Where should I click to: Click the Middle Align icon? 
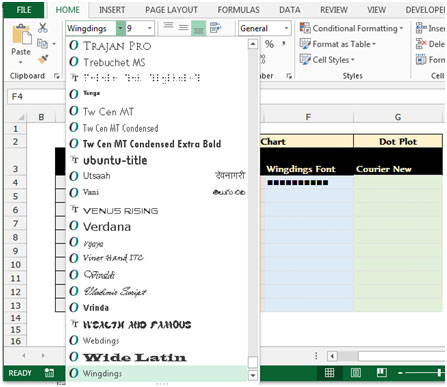click(183, 28)
